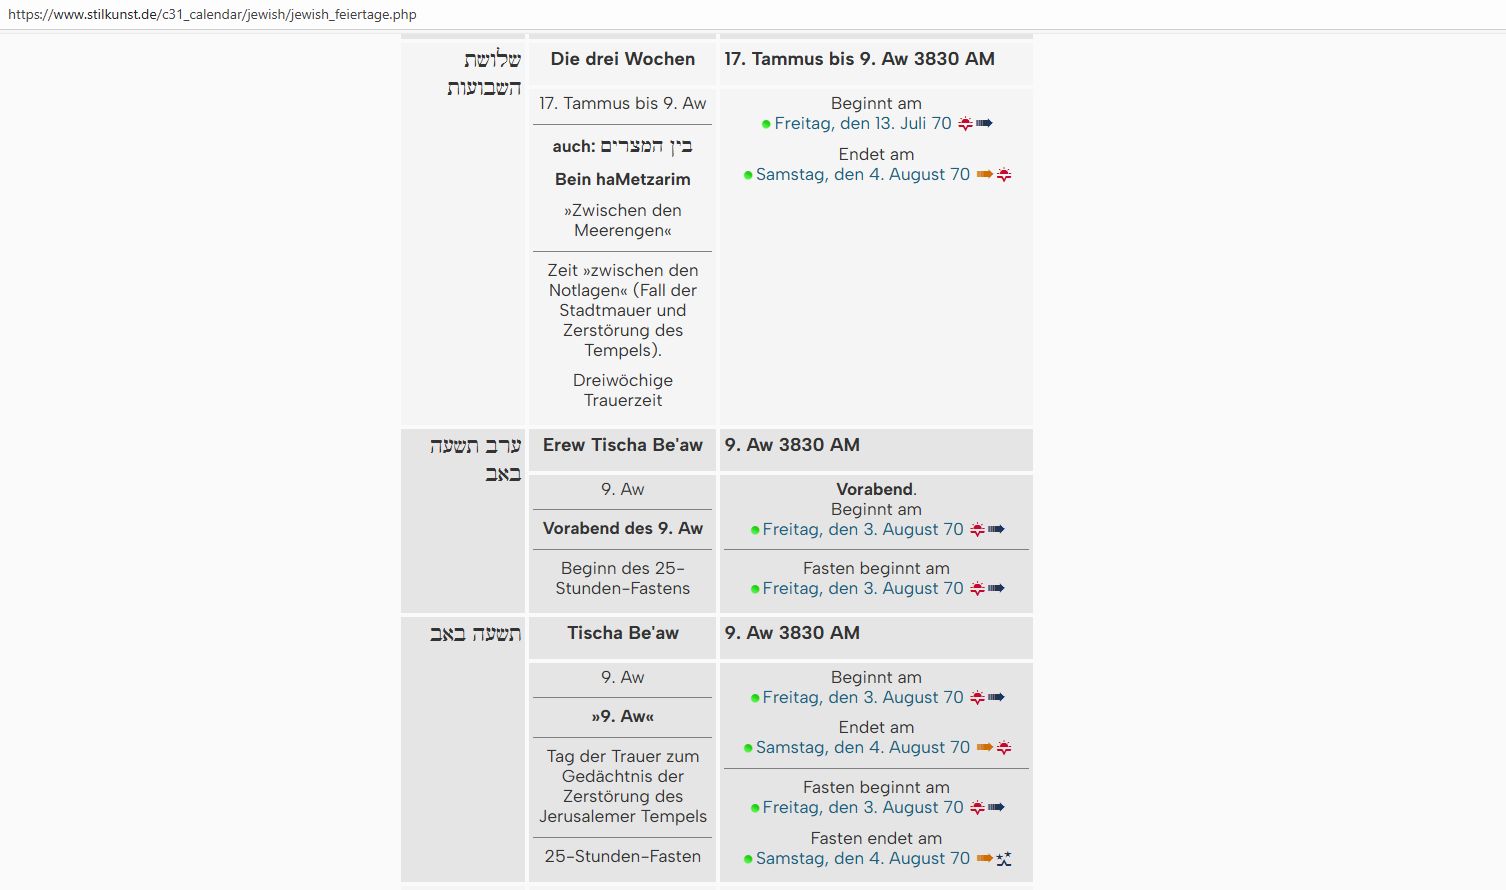
Task: Click the stilkunst.de URL in the address bar
Action: 212,15
